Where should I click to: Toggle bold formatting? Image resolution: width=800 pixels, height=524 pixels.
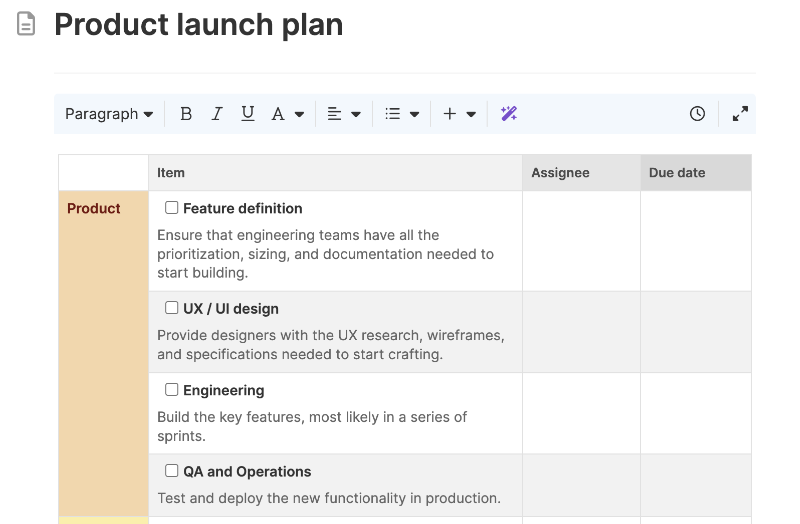[186, 114]
